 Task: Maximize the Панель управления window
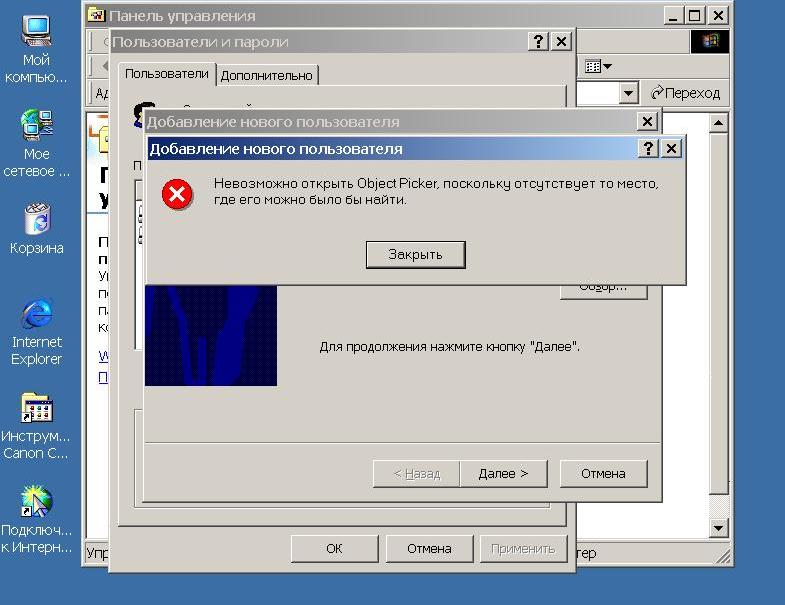[x=694, y=16]
